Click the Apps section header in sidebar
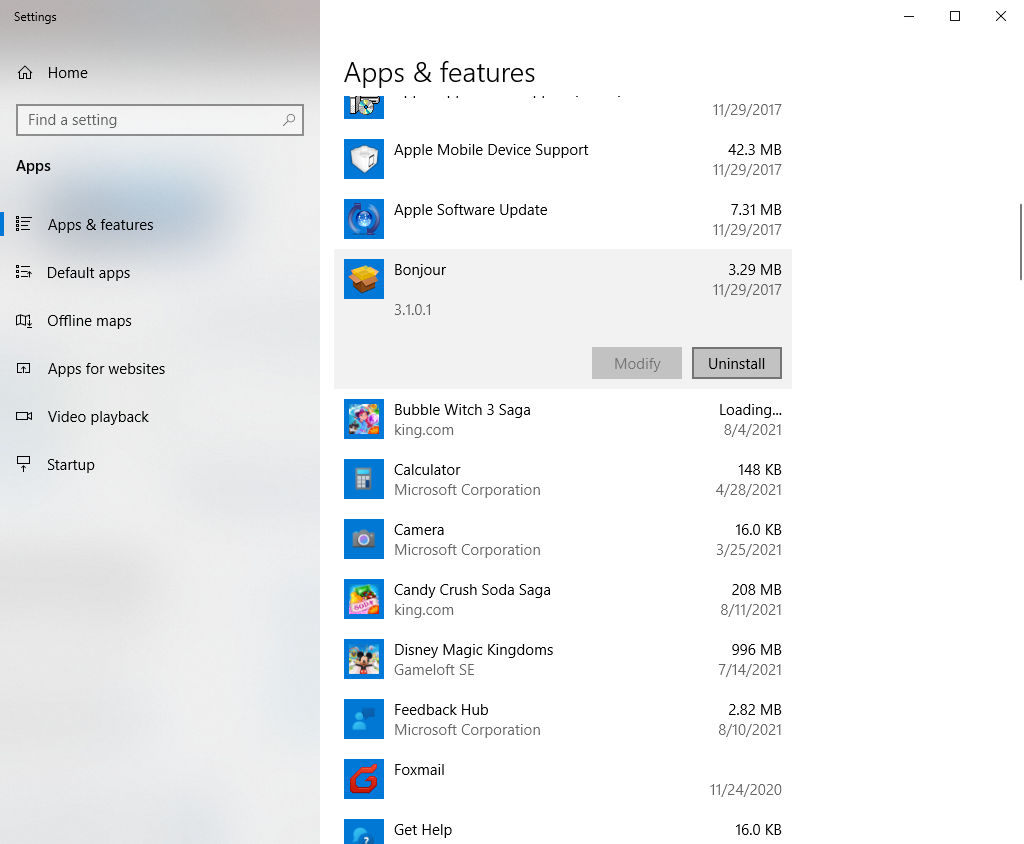 pyautogui.click(x=33, y=166)
